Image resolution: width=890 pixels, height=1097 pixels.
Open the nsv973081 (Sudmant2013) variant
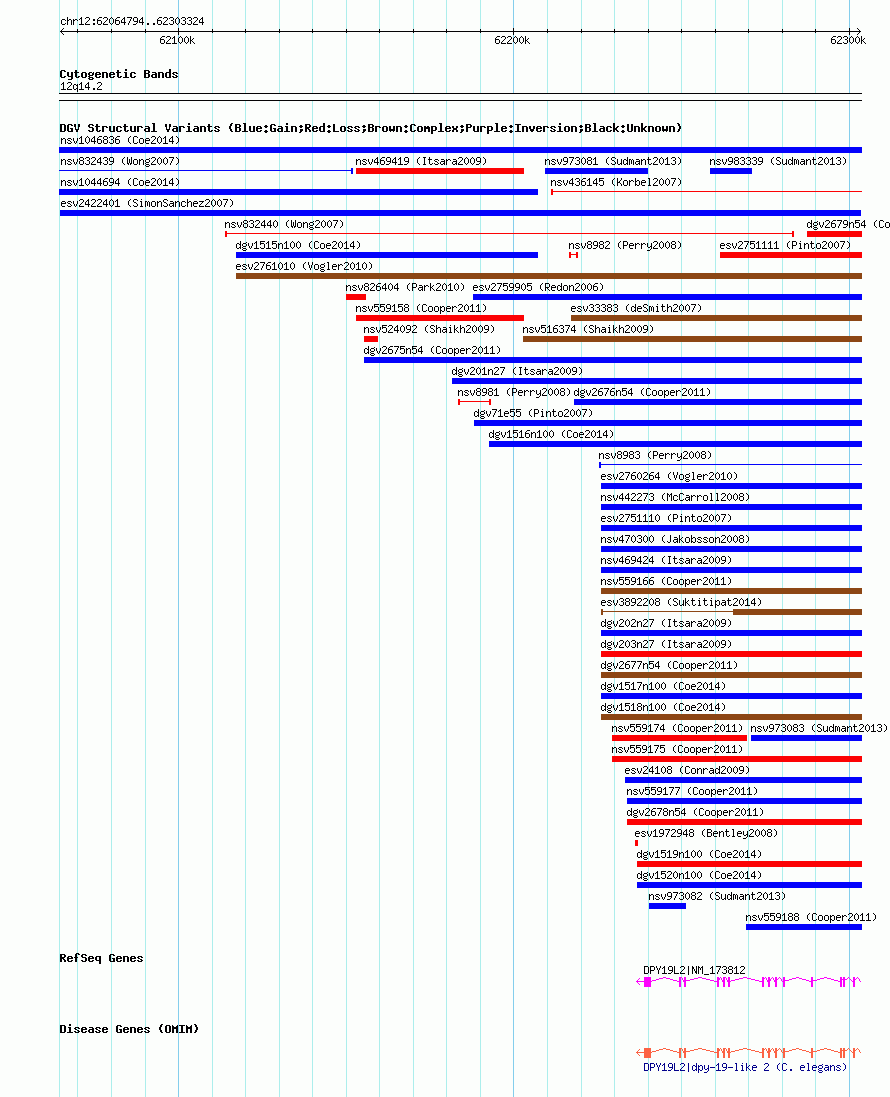pyautogui.click(x=613, y=161)
